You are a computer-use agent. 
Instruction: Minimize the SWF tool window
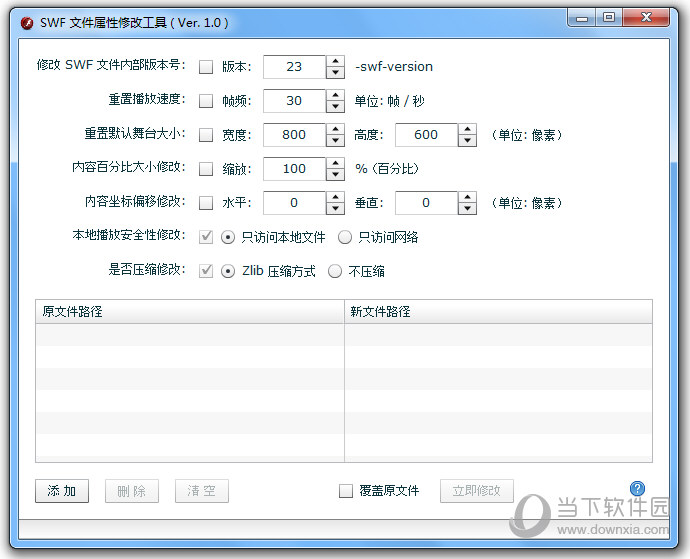click(582, 18)
